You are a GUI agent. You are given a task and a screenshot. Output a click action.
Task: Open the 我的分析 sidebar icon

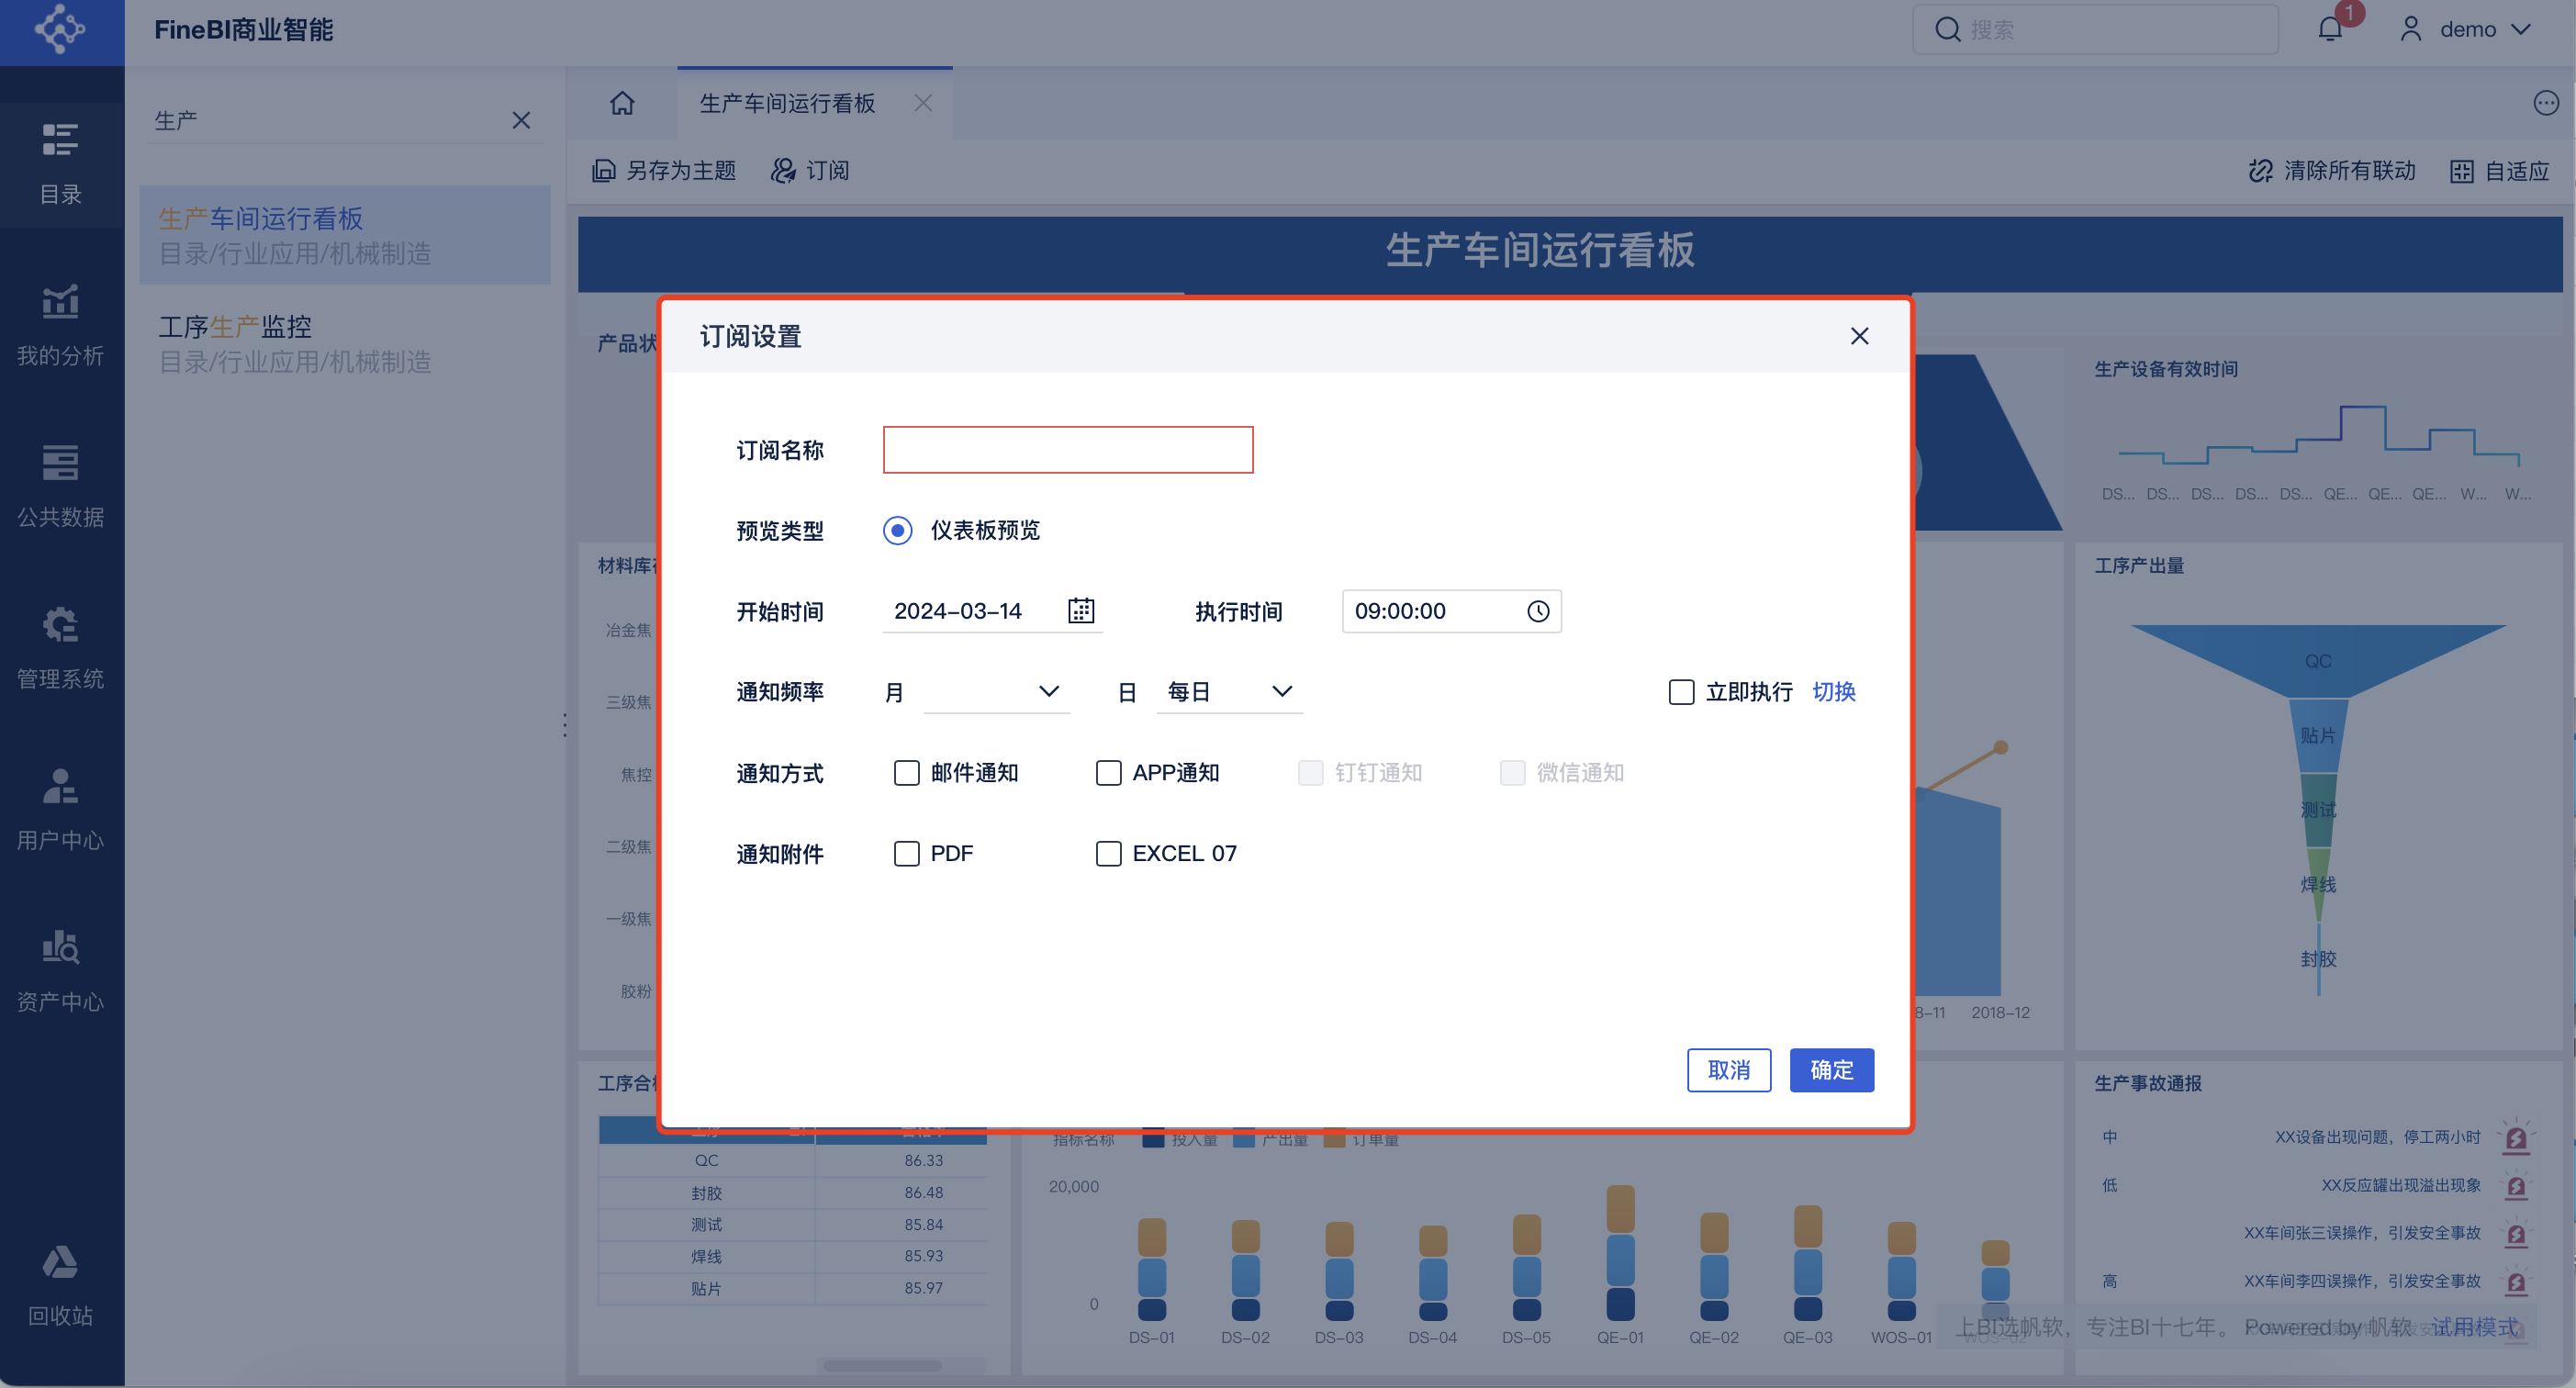click(60, 325)
